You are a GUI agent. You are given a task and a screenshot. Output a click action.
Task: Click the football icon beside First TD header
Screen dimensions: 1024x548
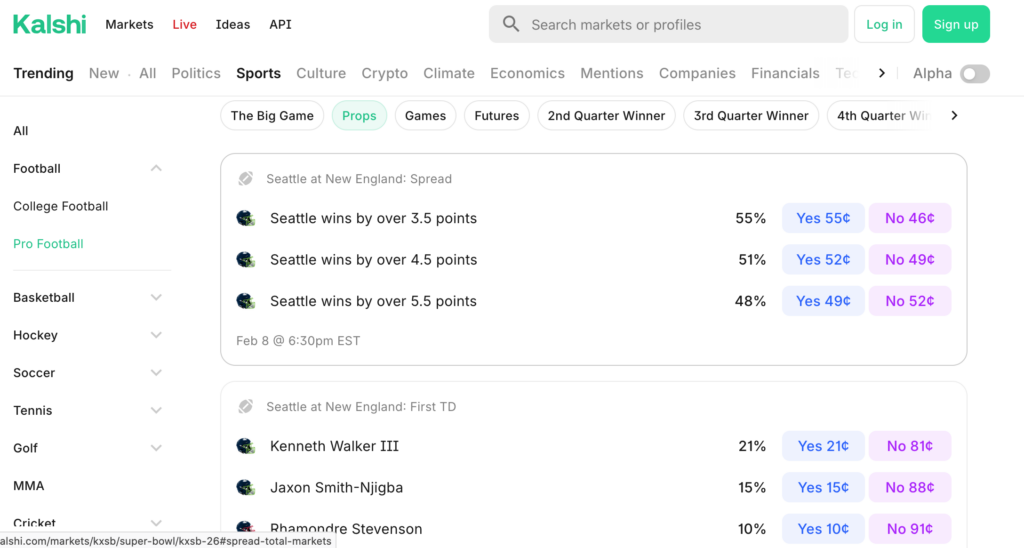(246, 407)
